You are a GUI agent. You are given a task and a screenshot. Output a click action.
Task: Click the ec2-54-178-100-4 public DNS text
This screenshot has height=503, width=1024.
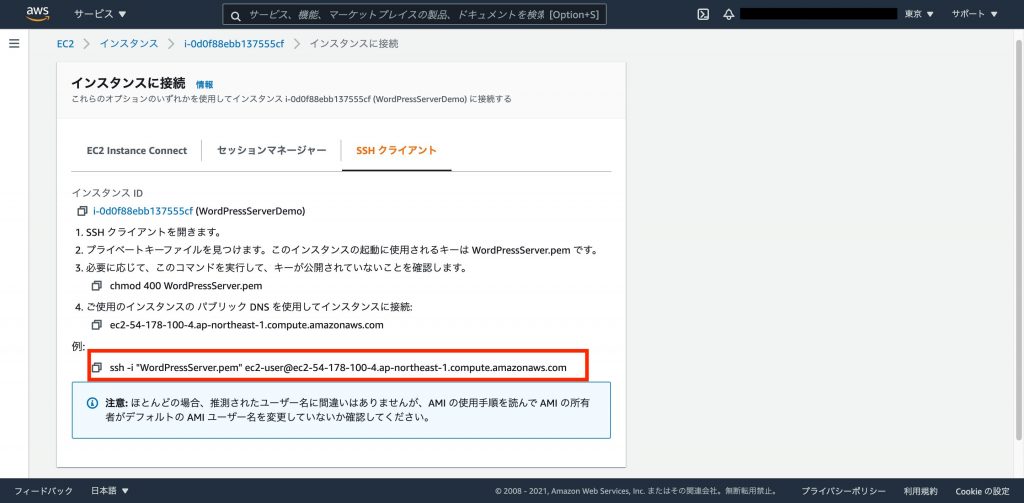click(246, 325)
